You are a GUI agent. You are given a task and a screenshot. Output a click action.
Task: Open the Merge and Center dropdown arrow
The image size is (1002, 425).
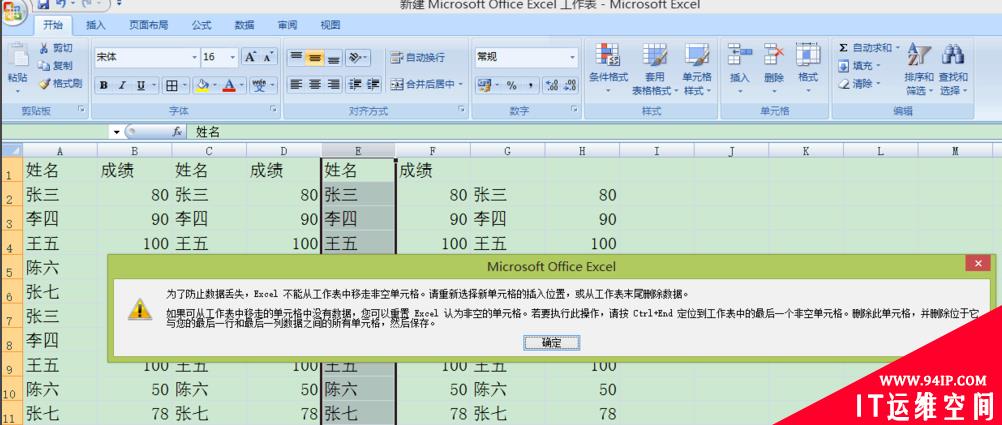[461, 84]
